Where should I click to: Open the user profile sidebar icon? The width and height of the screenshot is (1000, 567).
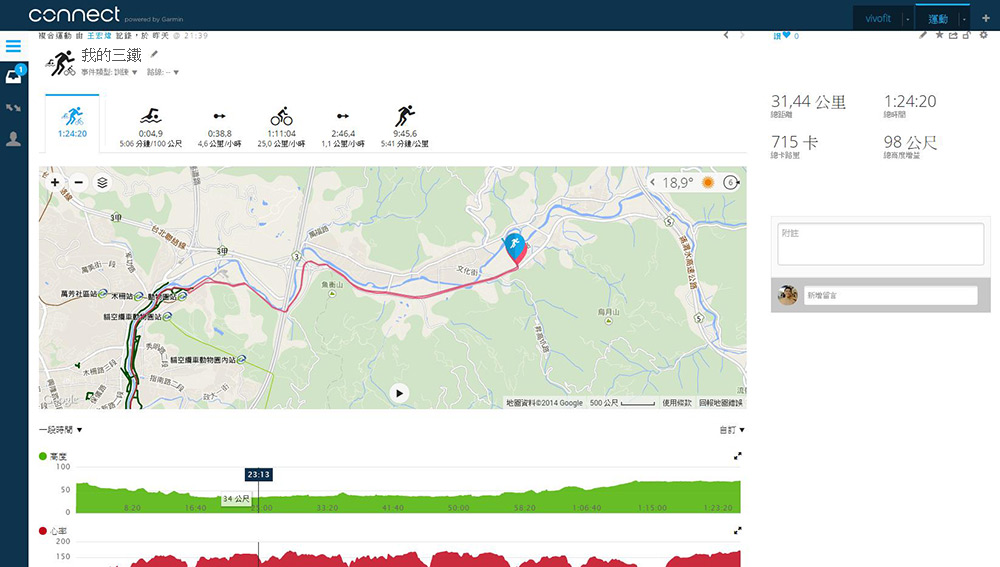click(x=13, y=138)
